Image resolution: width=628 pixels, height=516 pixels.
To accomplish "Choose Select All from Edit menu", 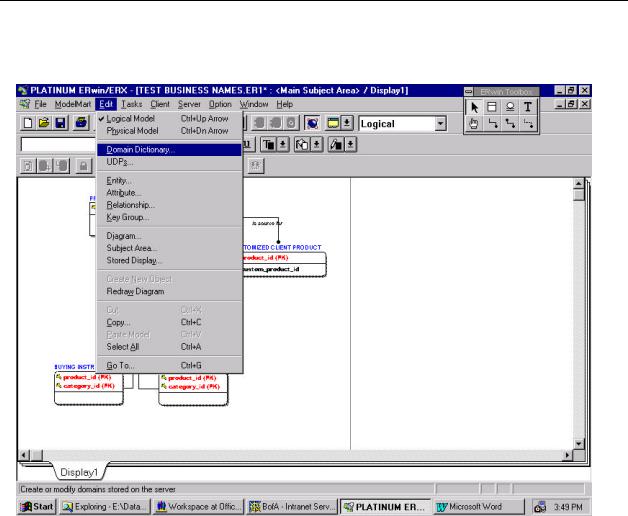I will point(169,347).
